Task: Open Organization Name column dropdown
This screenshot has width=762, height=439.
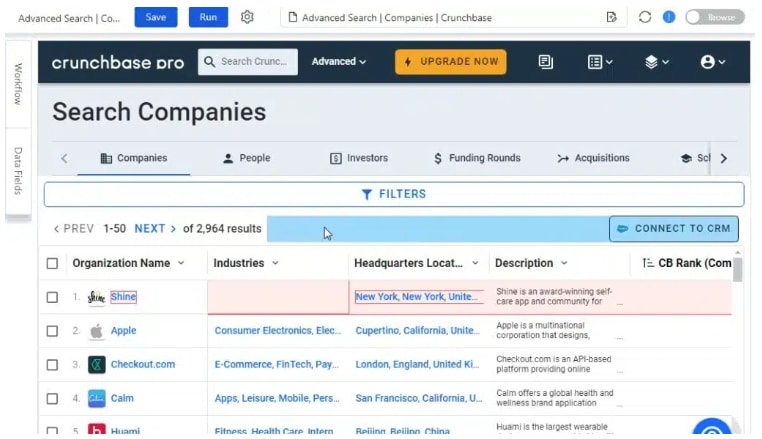Action: click(181, 263)
